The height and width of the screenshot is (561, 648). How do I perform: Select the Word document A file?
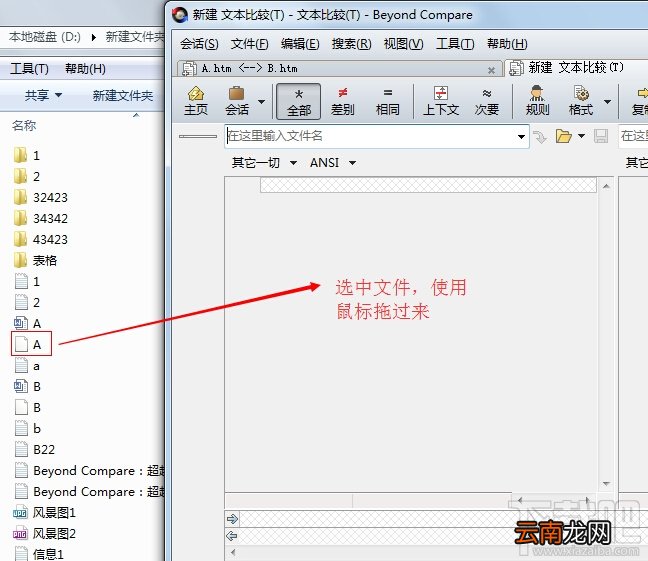(x=28, y=323)
